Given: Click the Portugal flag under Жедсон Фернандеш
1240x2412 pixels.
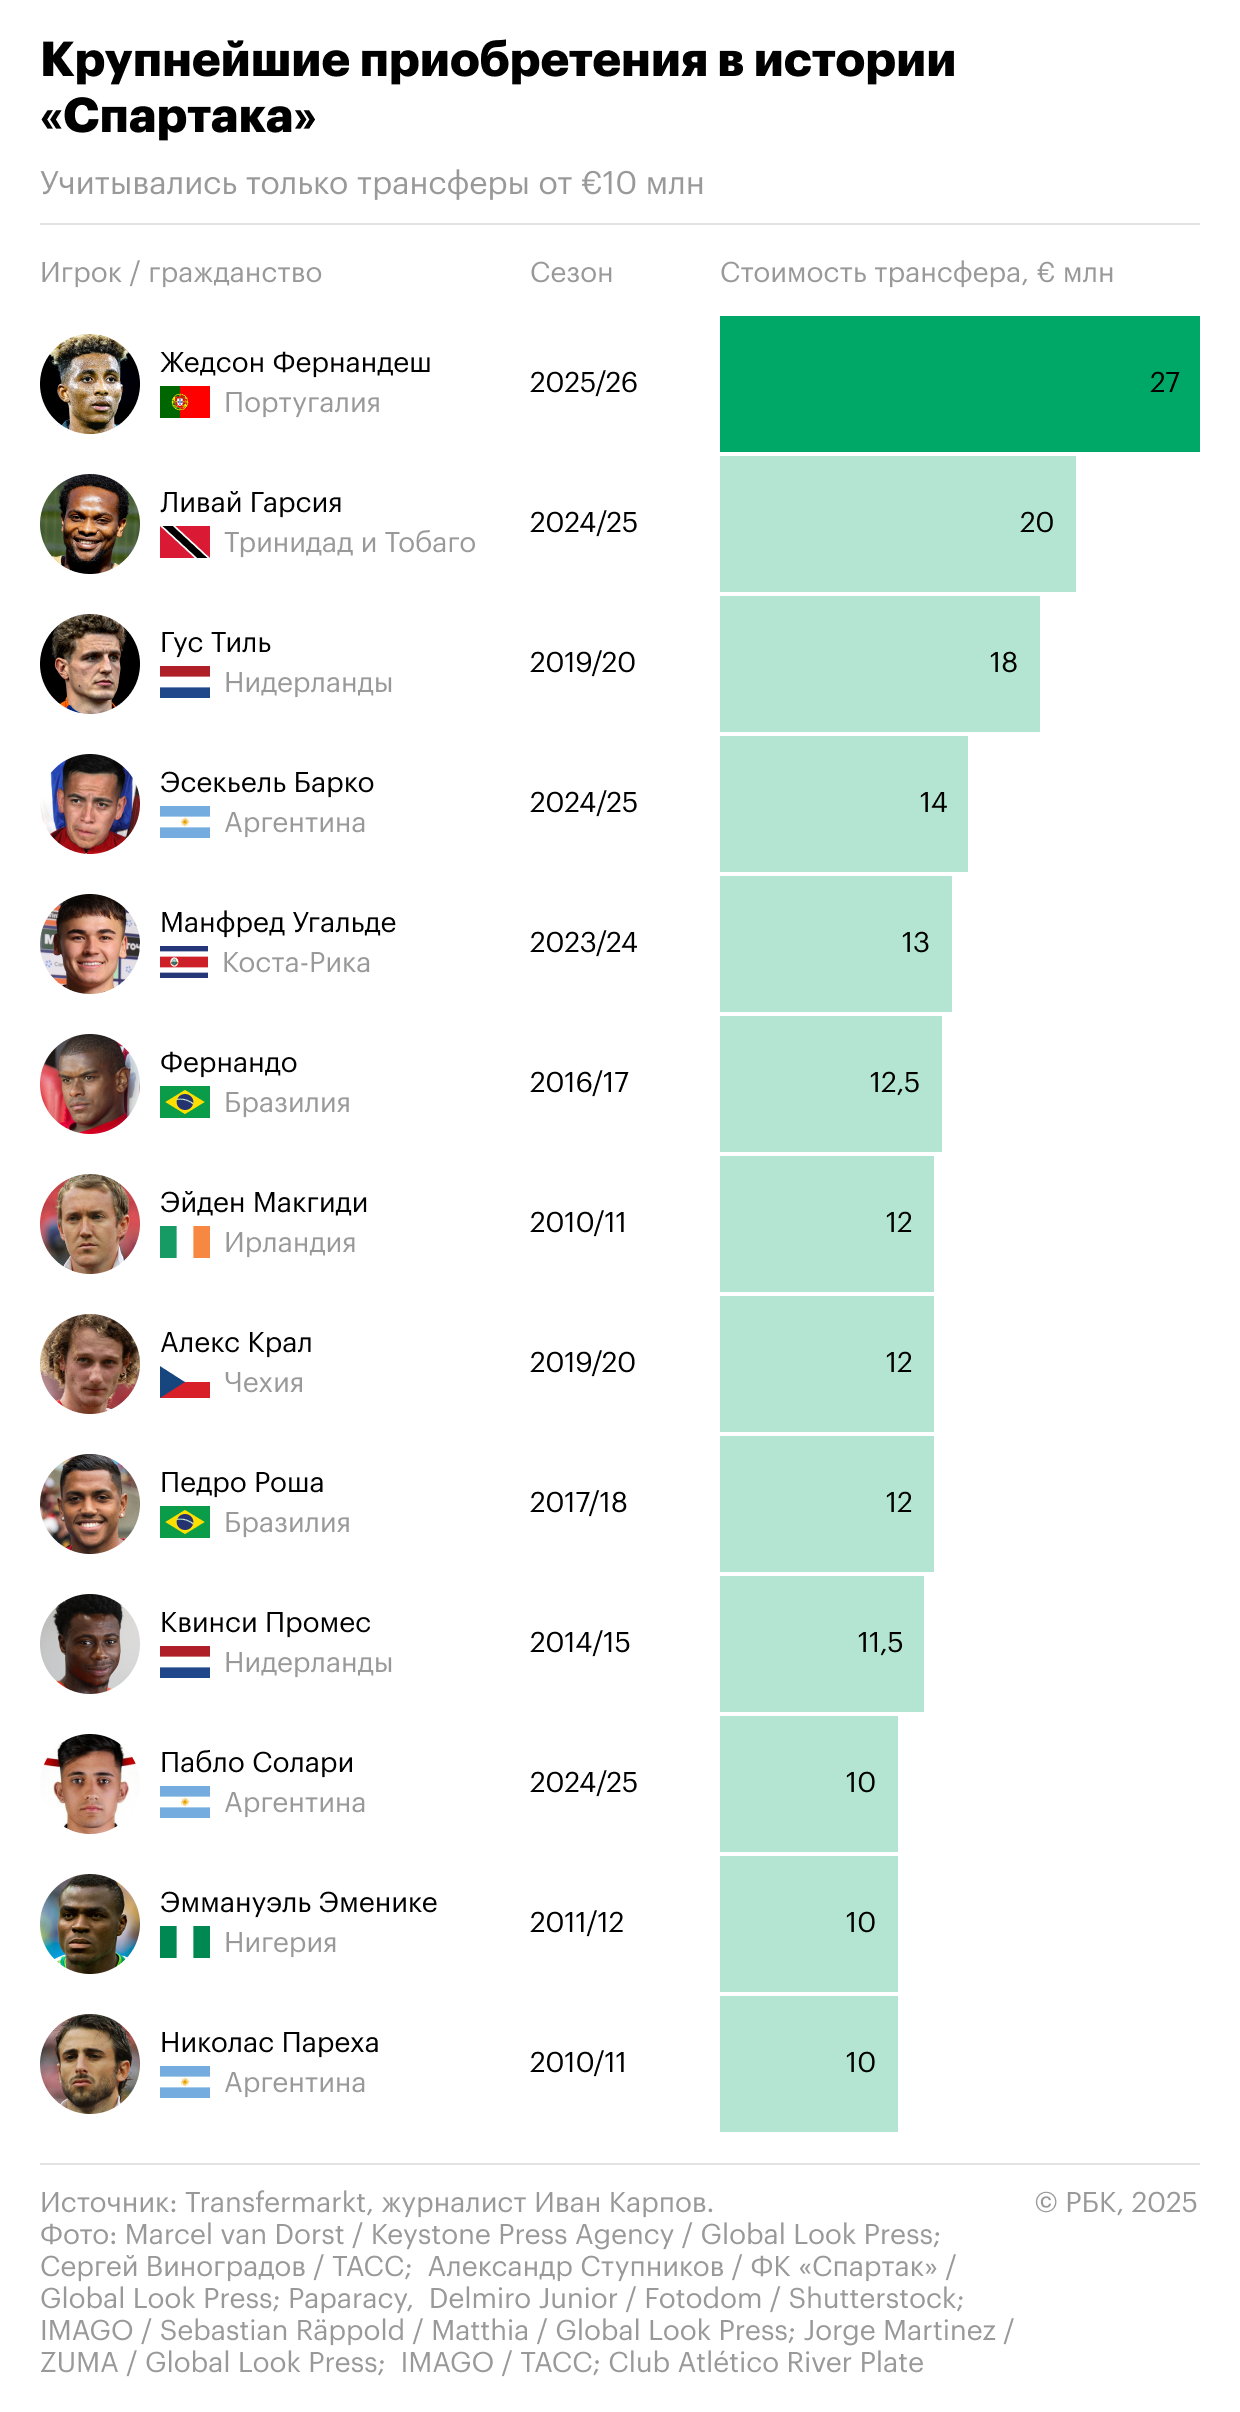Looking at the screenshot, I should click(185, 403).
